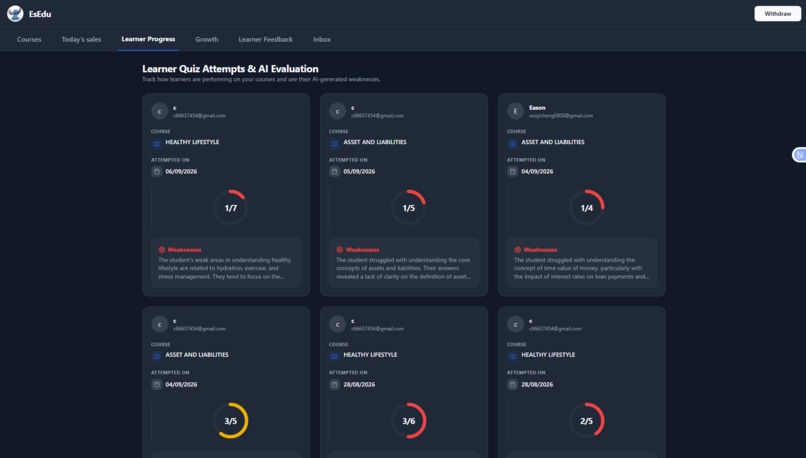This screenshot has height=458, width=806.
Task: Click the book icon on the 3/5 card
Action: [157, 356]
